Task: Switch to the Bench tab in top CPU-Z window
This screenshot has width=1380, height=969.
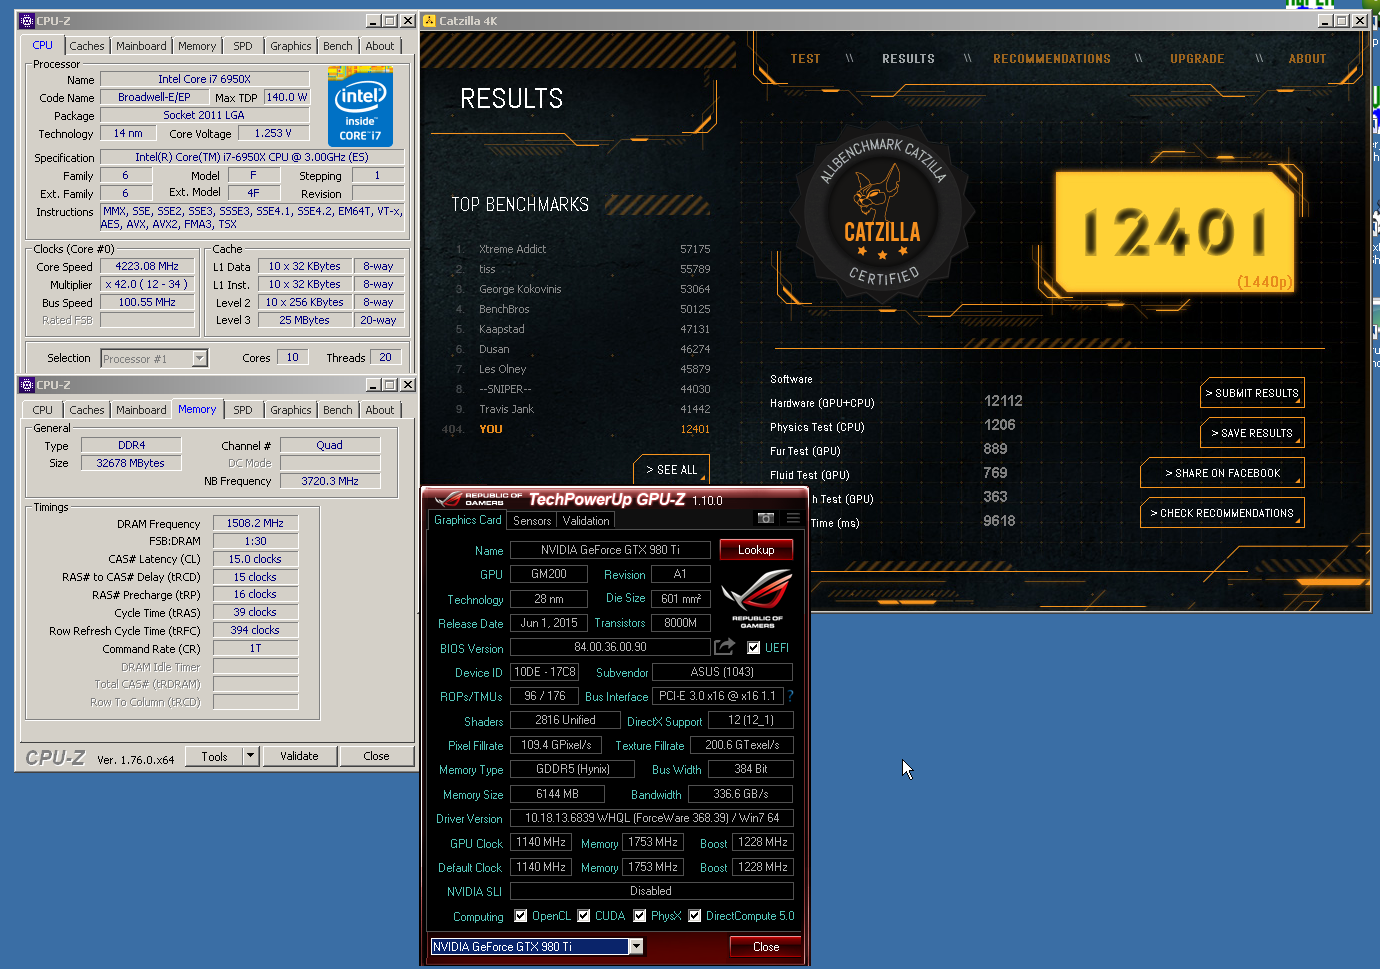Action: coord(337,46)
